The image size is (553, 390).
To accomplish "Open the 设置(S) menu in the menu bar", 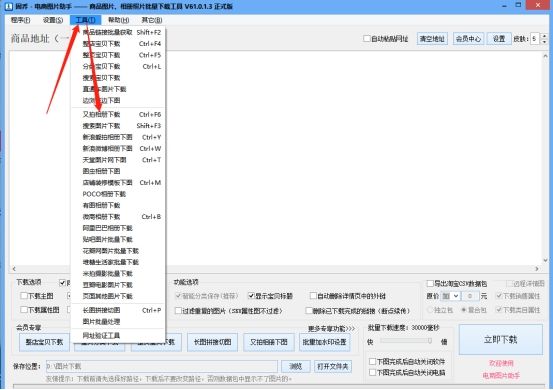I will pos(53,20).
